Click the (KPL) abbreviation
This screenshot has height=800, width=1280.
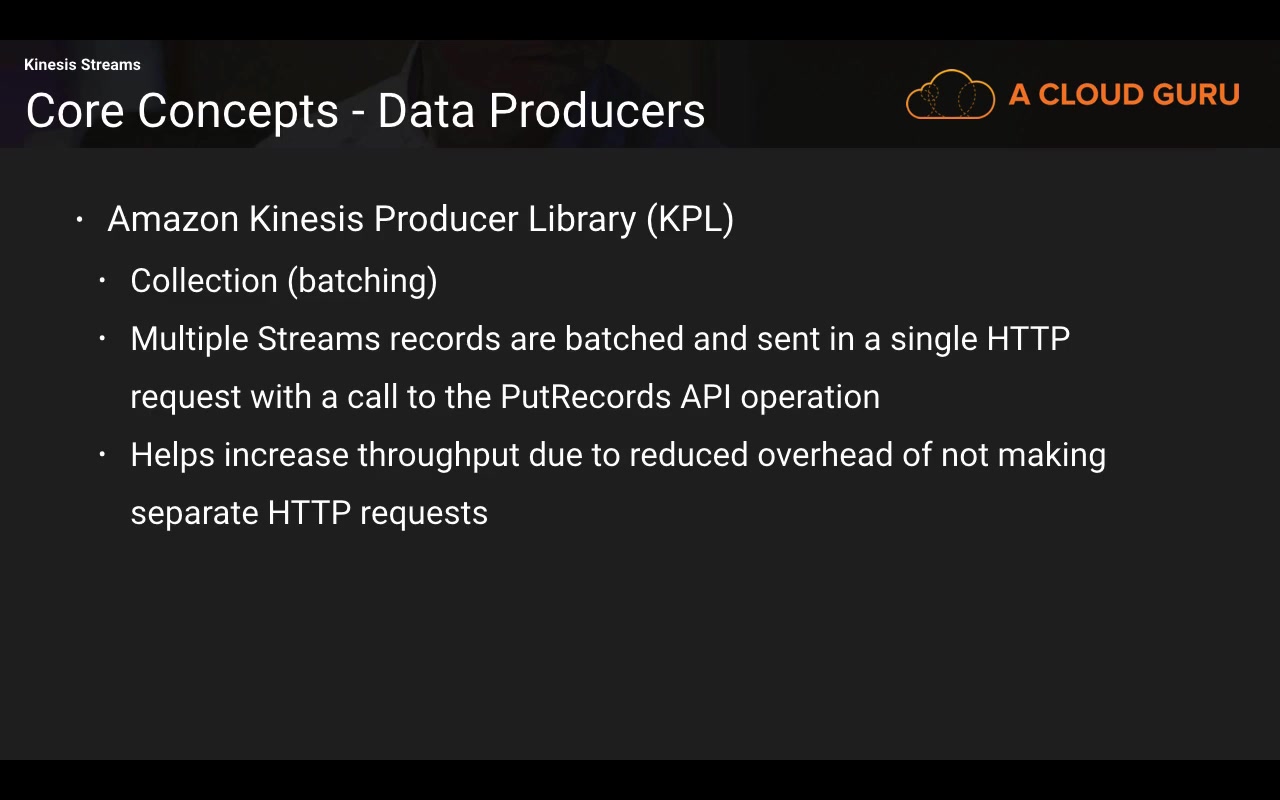point(690,219)
